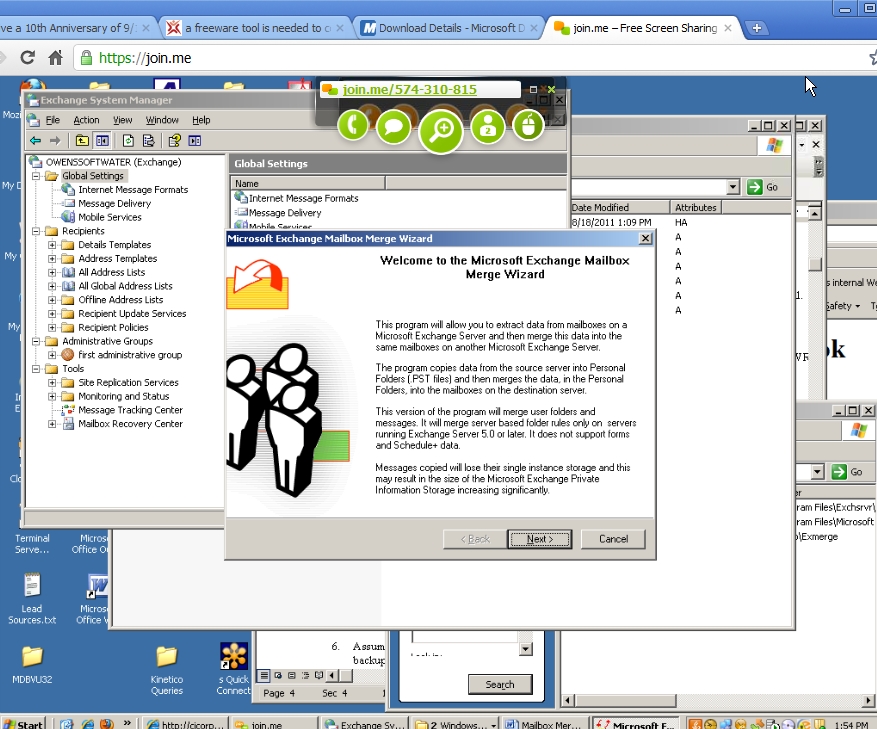Open the Action menu
877x729 pixels.
(86, 120)
